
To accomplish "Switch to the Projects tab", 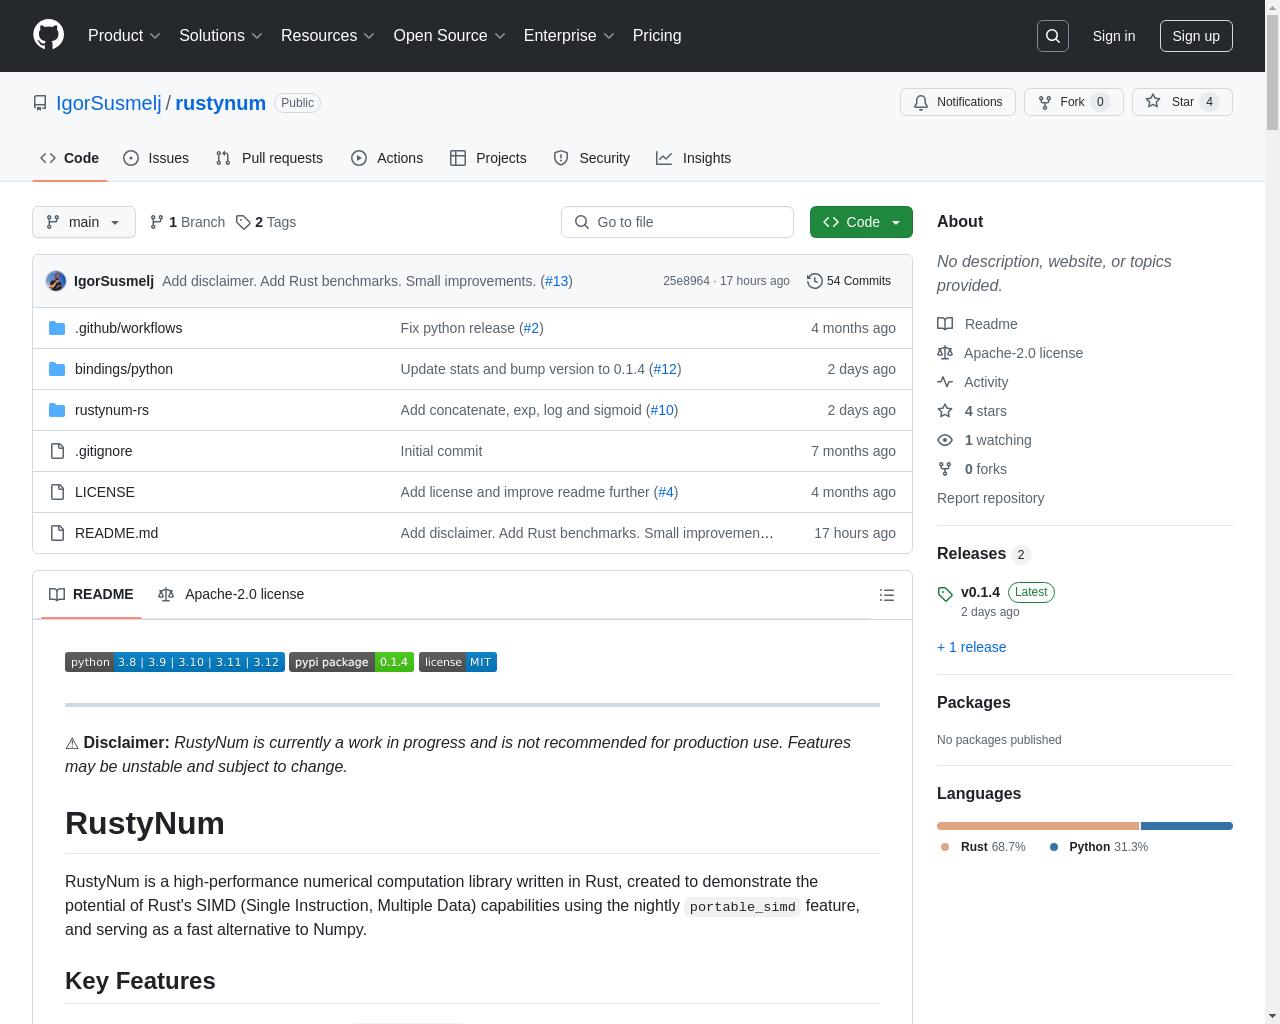I will click(488, 158).
